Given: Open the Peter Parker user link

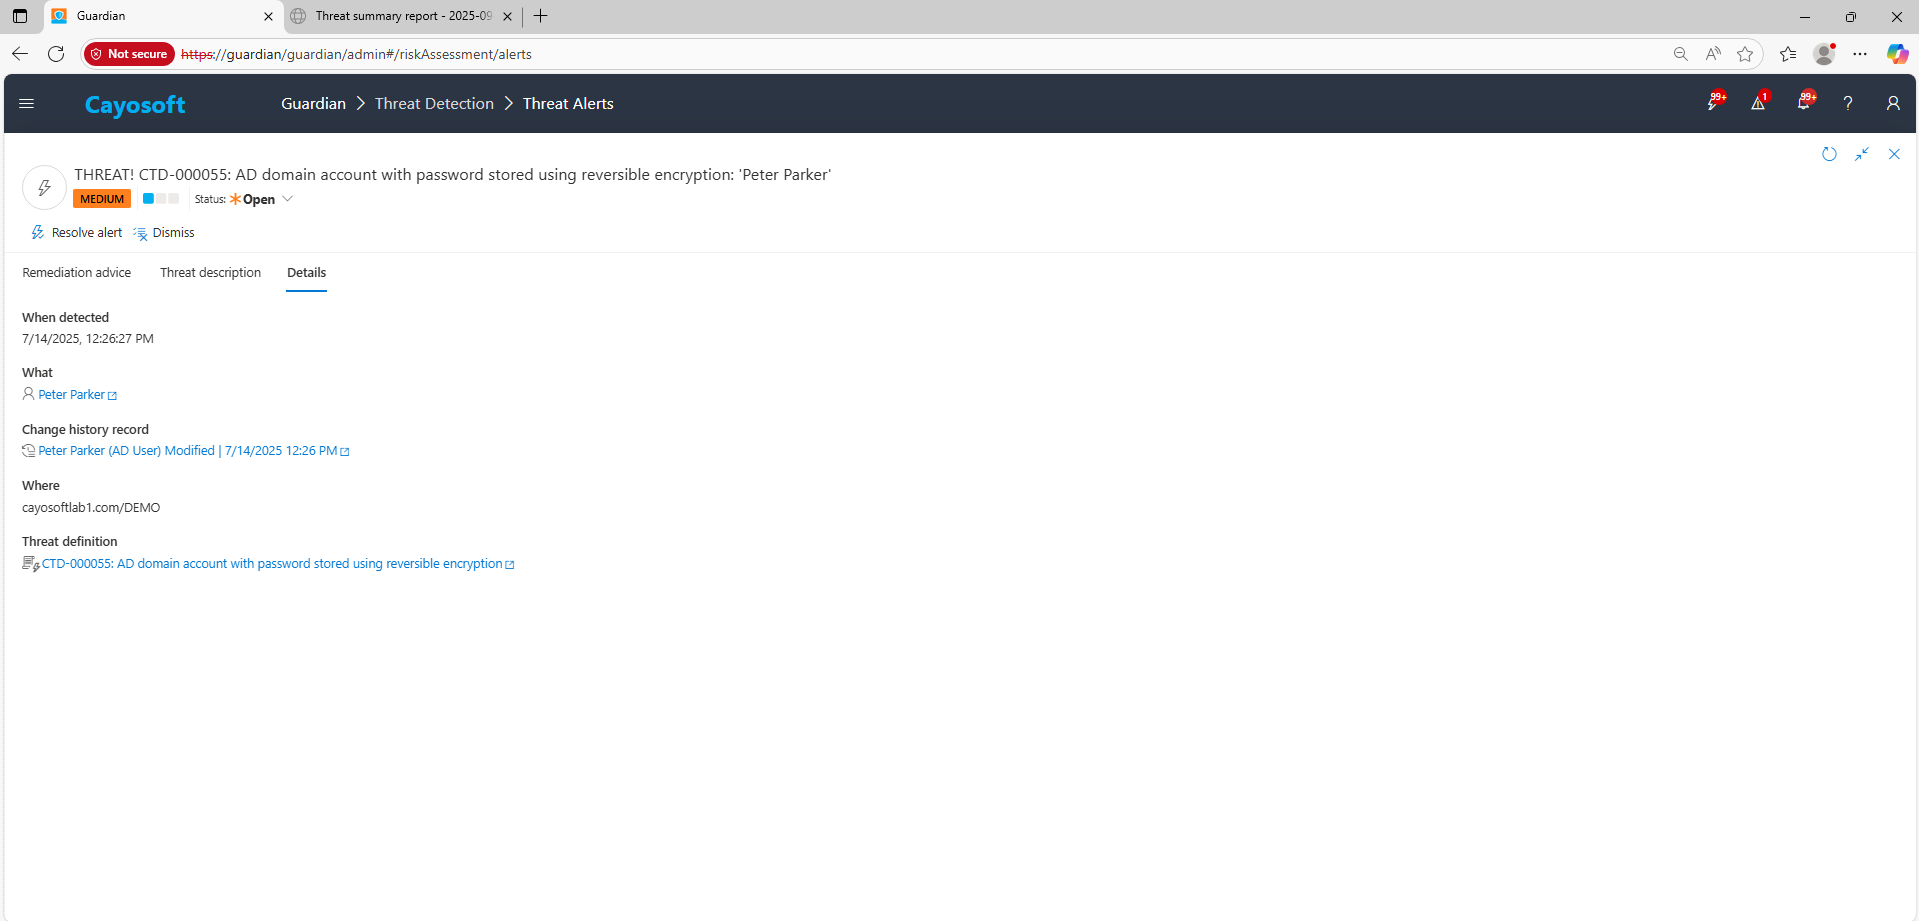Looking at the screenshot, I should 71,395.
